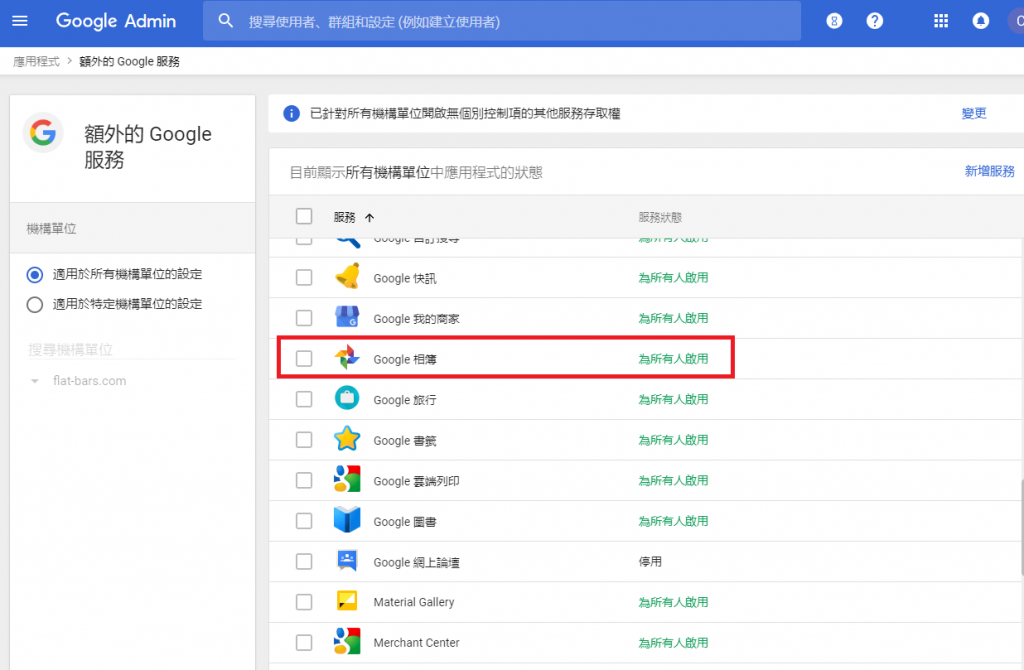
Task: Click the Google Admin logo
Action: tap(116, 21)
